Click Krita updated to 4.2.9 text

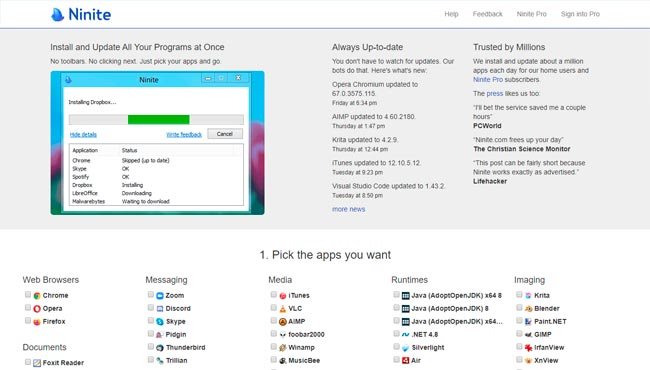click(x=365, y=140)
